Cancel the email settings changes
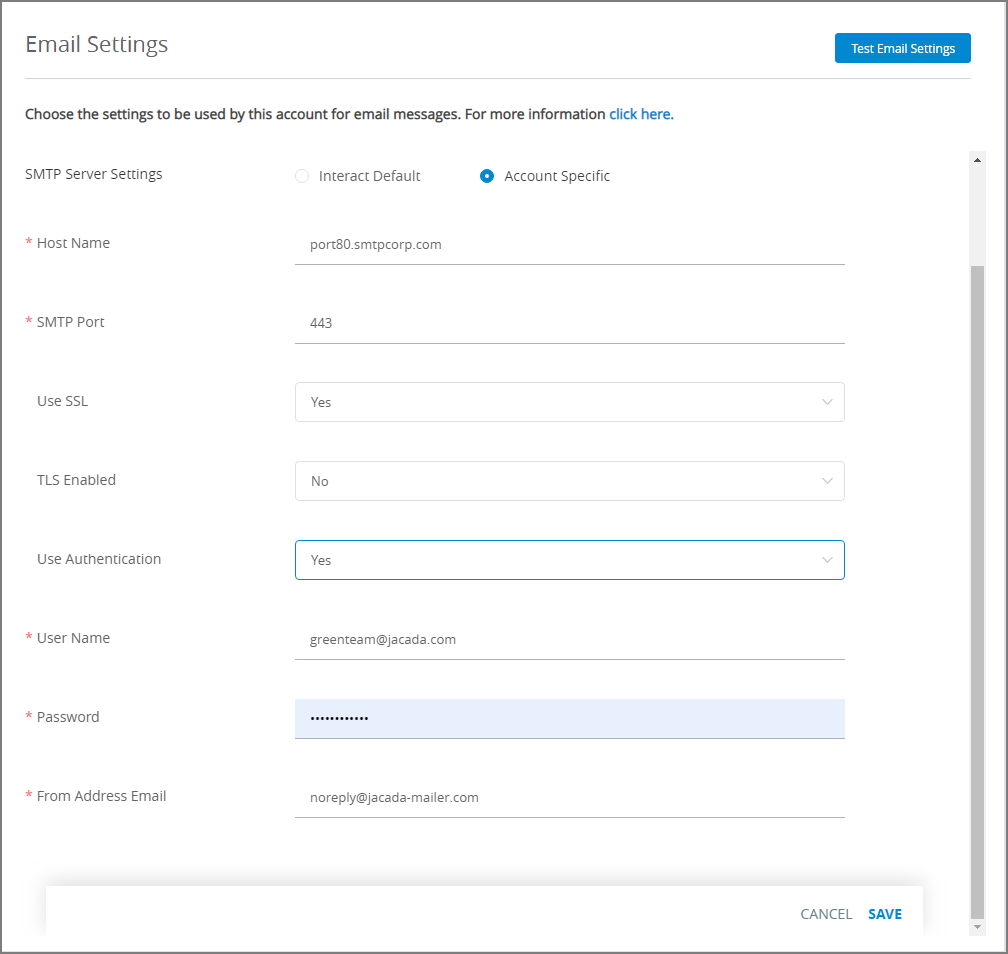This screenshot has width=1008, height=954. [x=826, y=914]
